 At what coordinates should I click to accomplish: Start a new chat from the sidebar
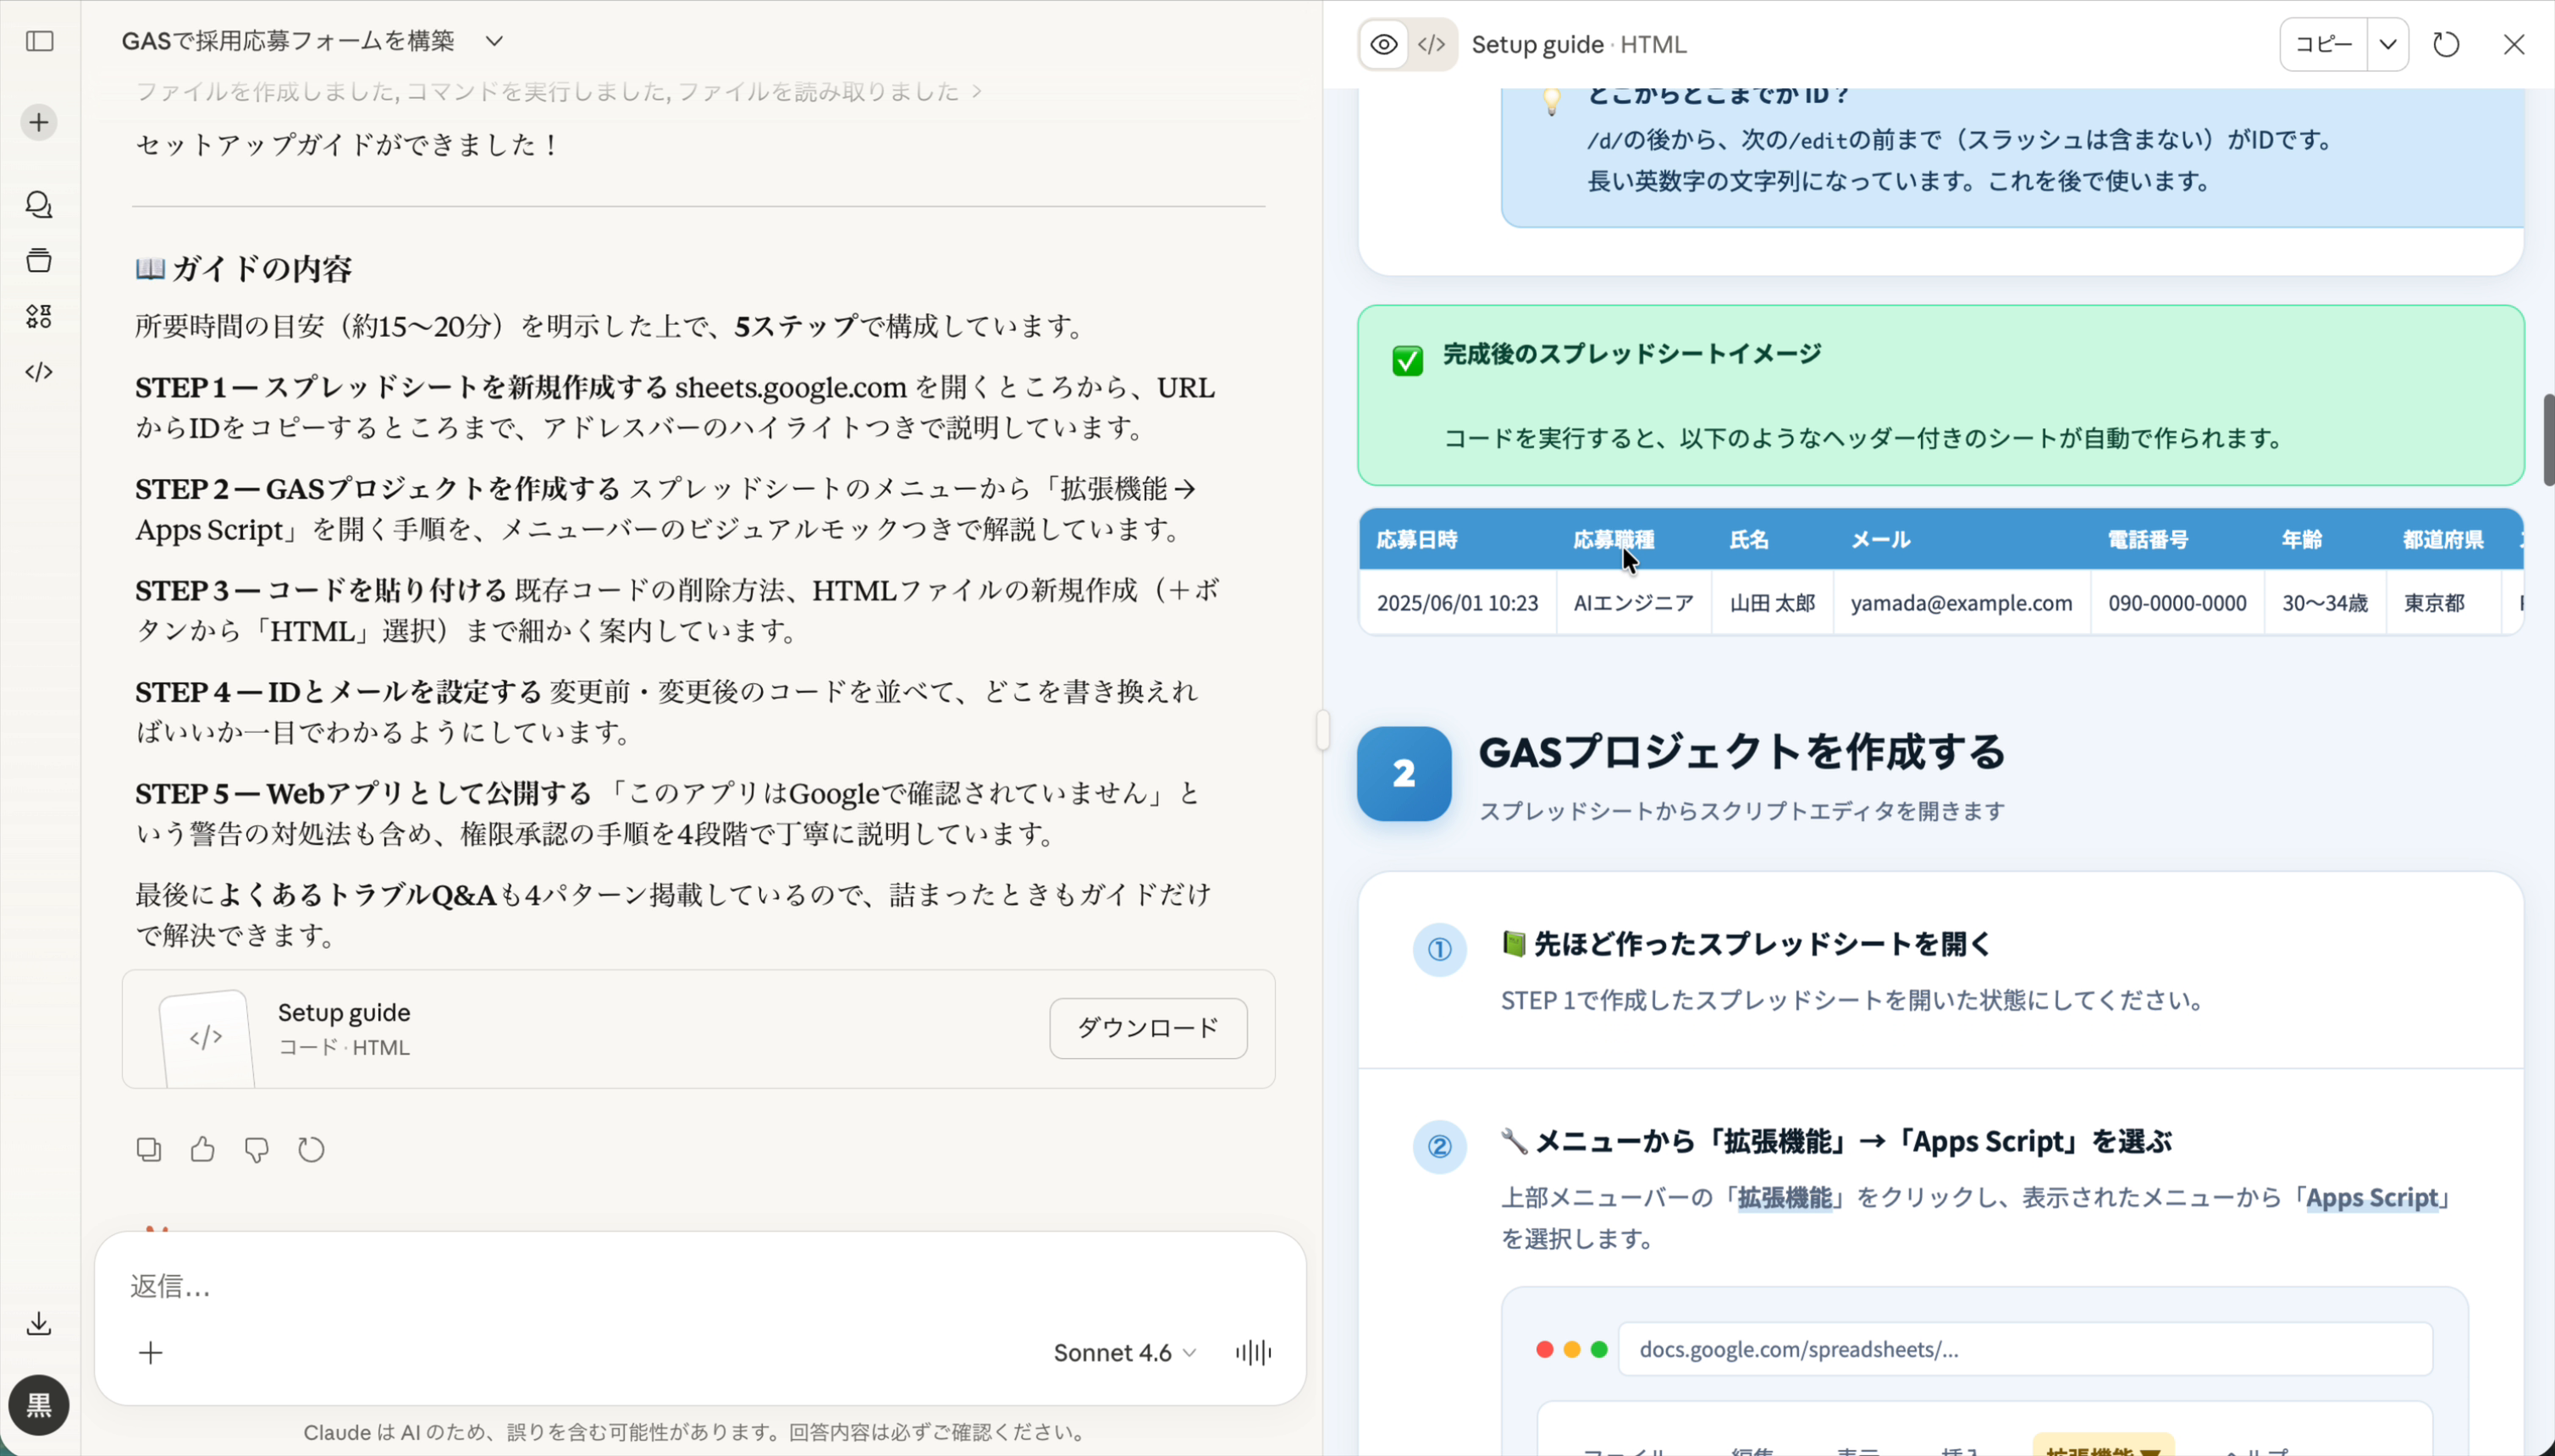pos(38,122)
